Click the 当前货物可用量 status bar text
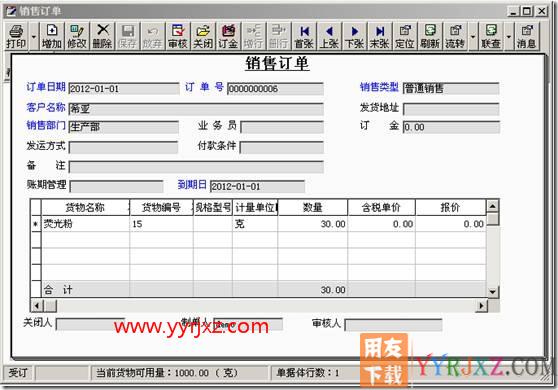558x390 pixels. (167, 373)
